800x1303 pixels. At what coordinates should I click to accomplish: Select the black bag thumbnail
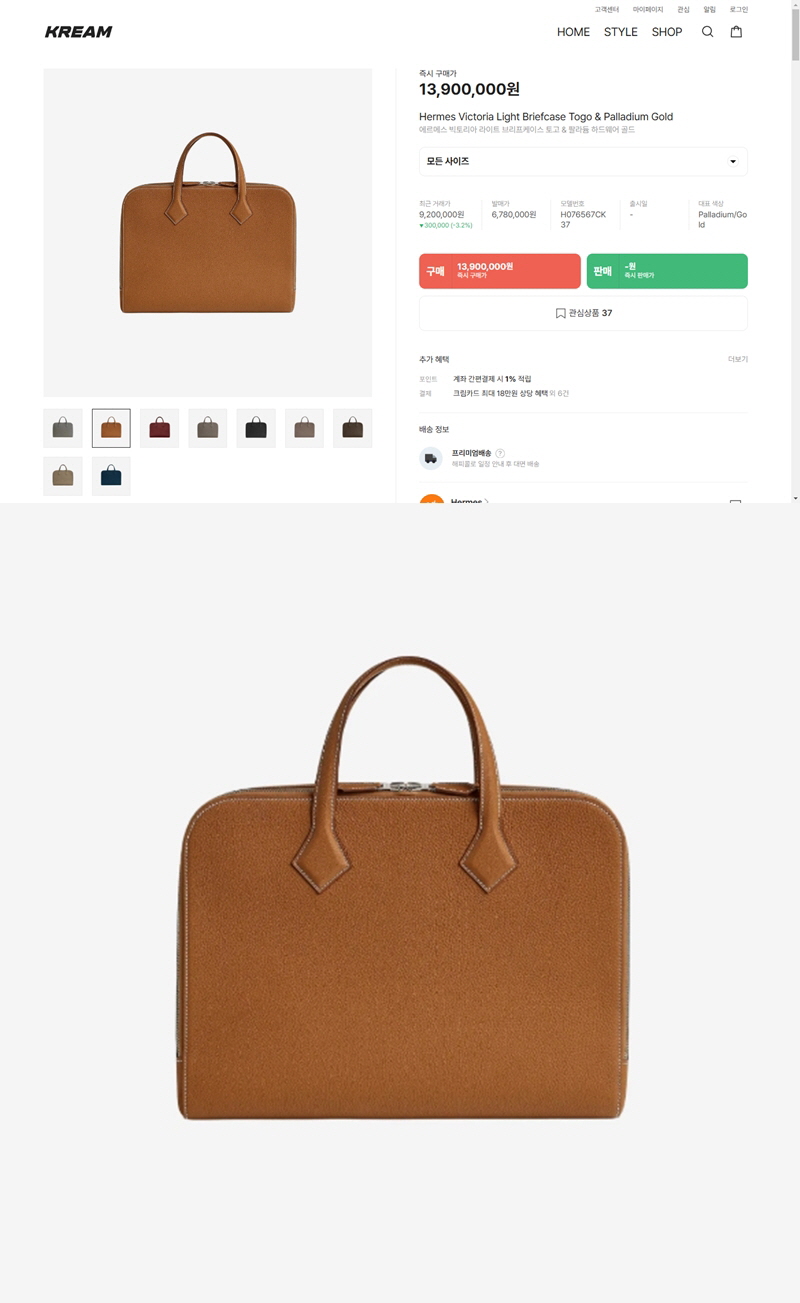[256, 428]
